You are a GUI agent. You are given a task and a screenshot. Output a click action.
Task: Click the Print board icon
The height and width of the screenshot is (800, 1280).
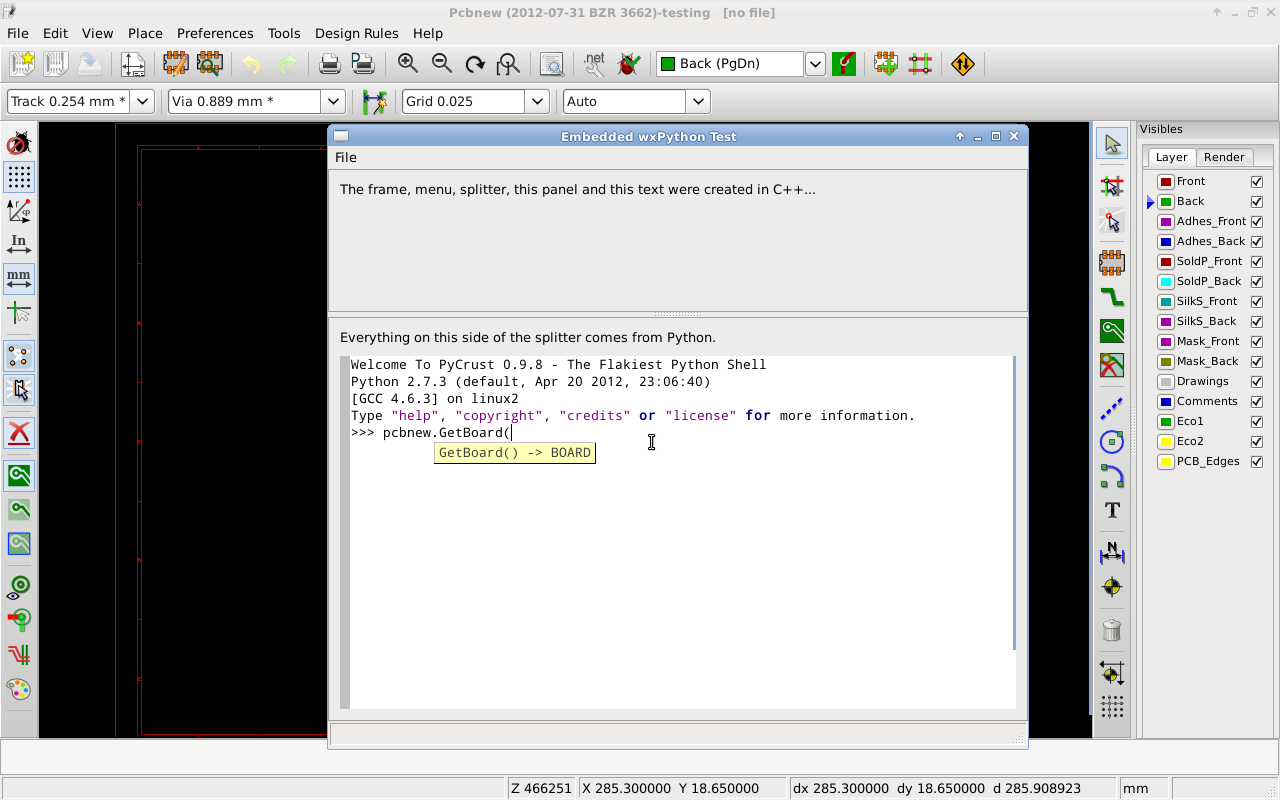pyautogui.click(x=329, y=64)
